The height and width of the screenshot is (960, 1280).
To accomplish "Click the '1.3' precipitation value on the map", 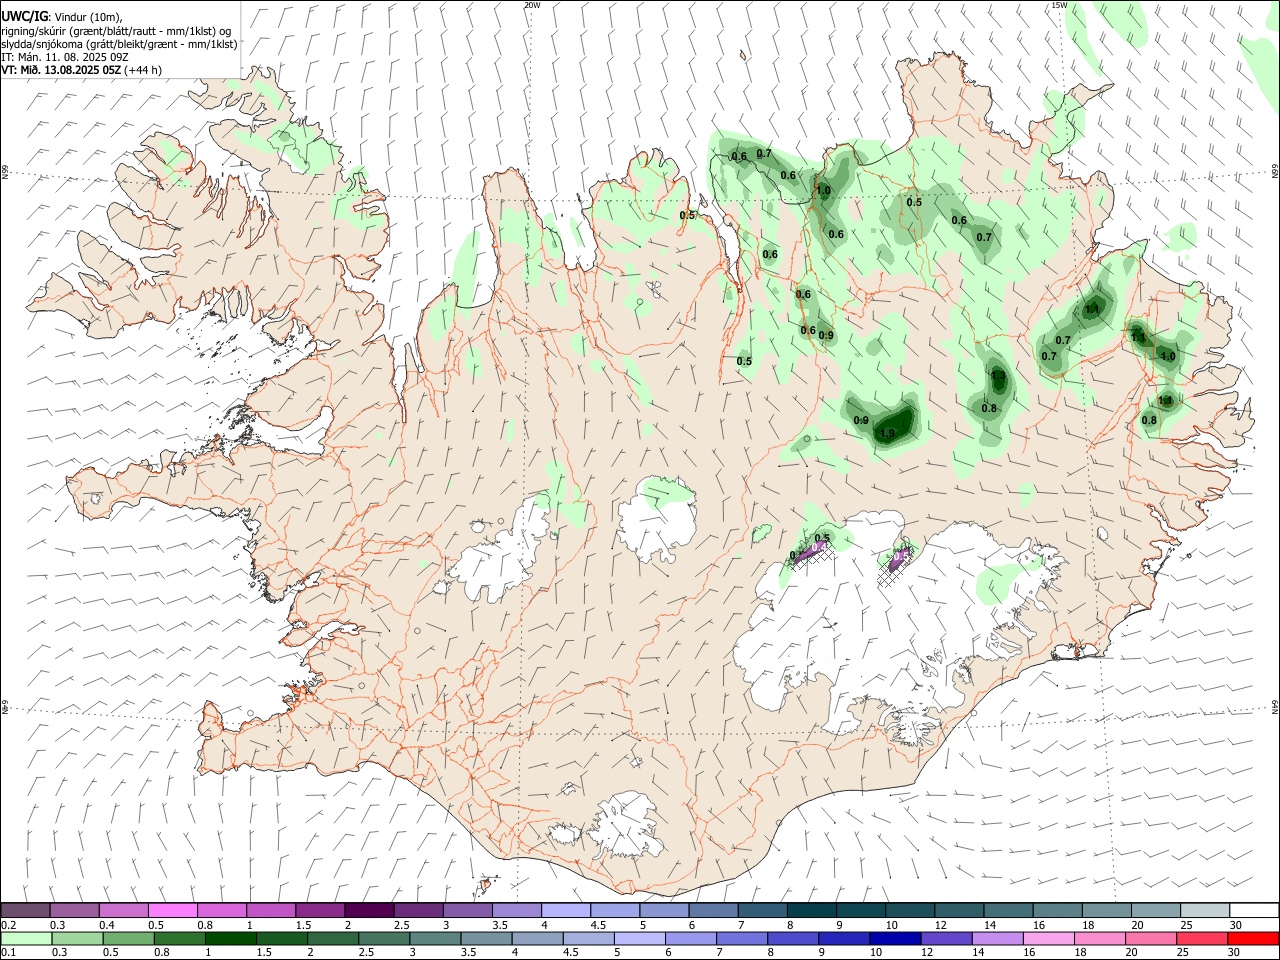I will (x=998, y=376).
